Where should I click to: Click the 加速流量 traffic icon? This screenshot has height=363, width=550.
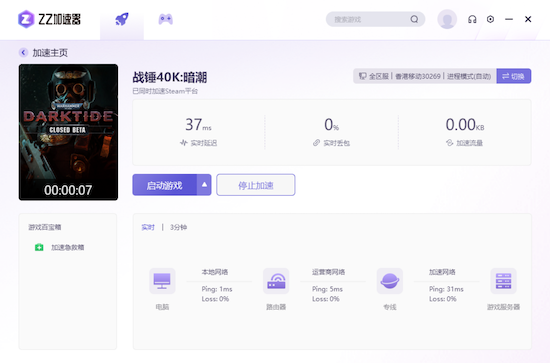(449, 143)
